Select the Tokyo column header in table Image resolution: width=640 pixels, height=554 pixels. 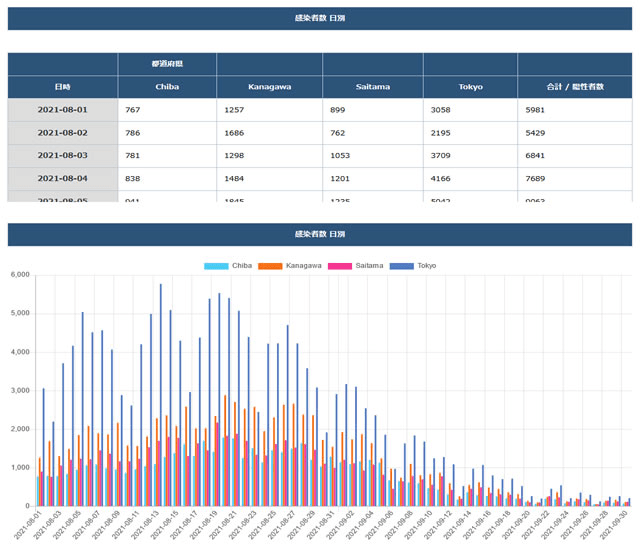(x=470, y=86)
